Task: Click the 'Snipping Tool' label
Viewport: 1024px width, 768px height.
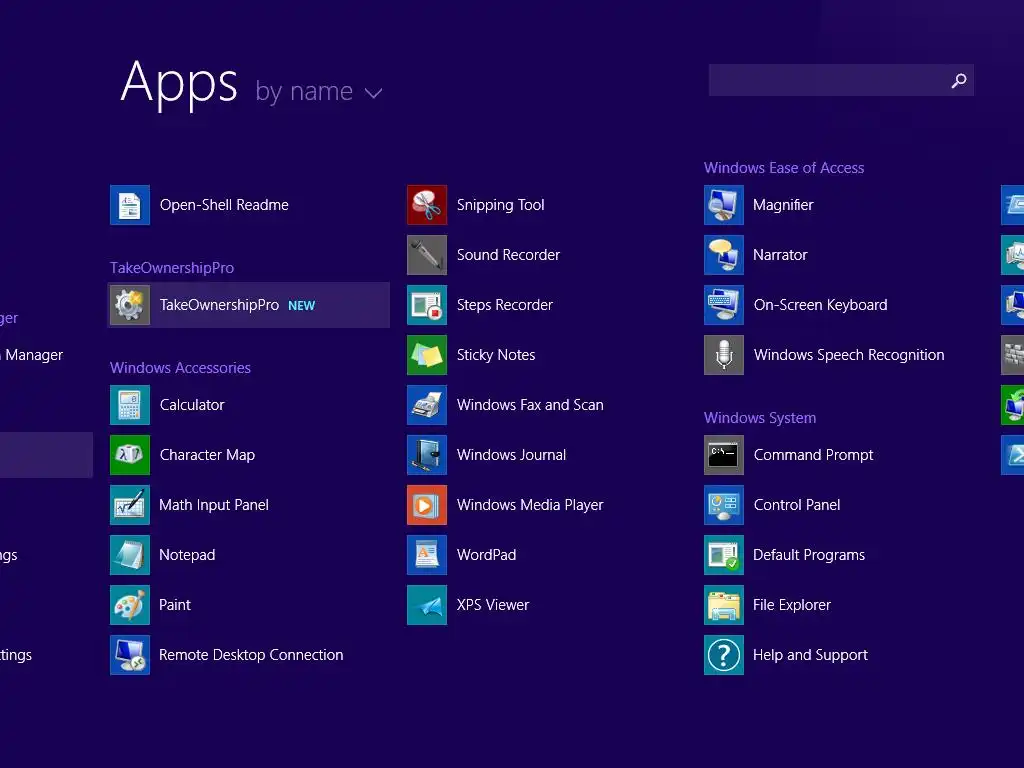Action: (500, 205)
